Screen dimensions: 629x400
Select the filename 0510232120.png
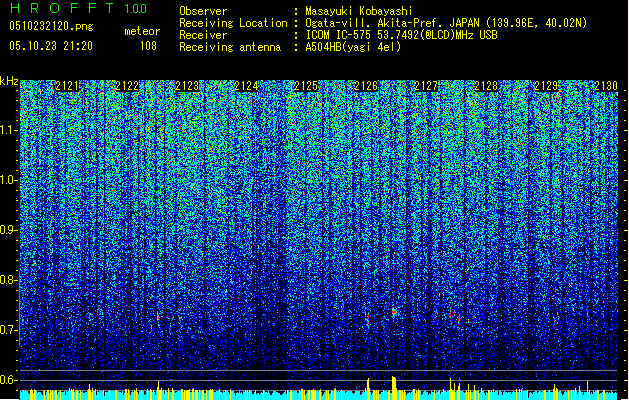pos(51,26)
